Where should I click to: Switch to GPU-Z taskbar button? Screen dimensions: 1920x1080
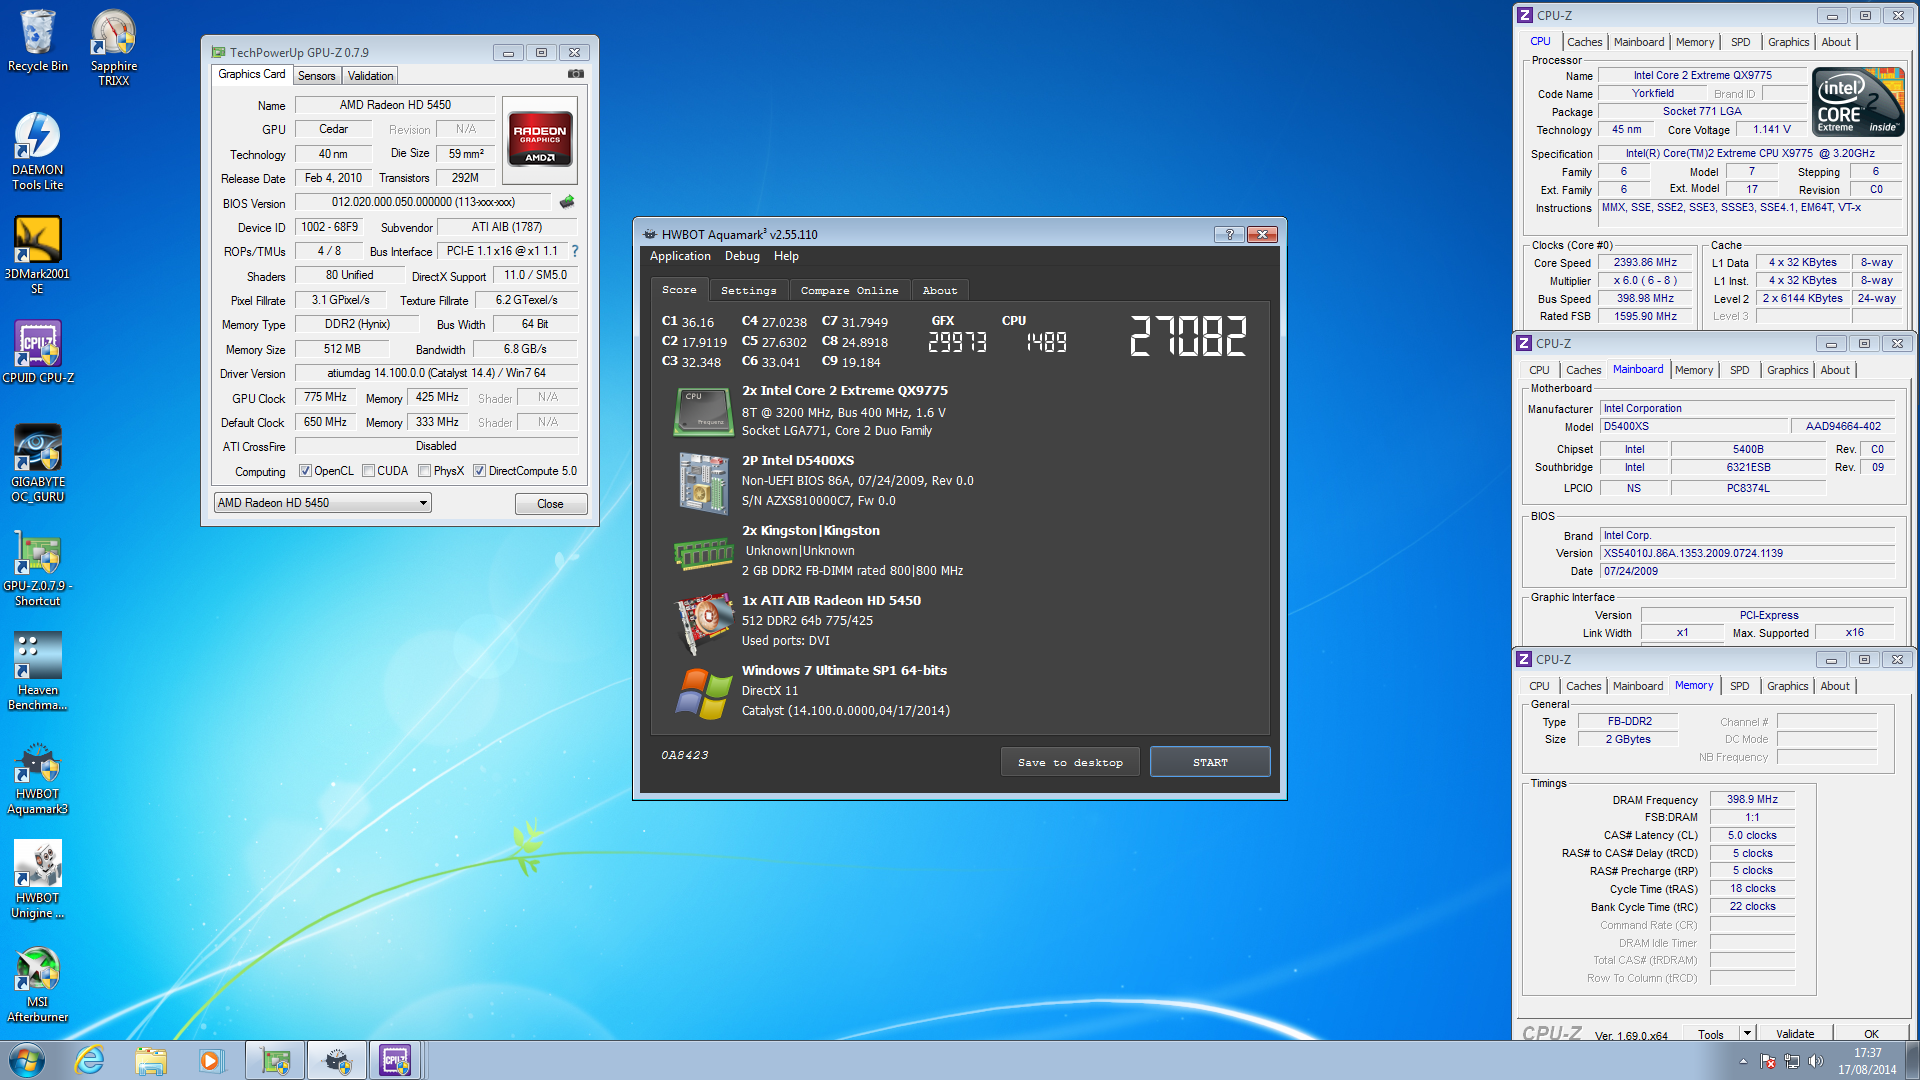click(x=275, y=1060)
